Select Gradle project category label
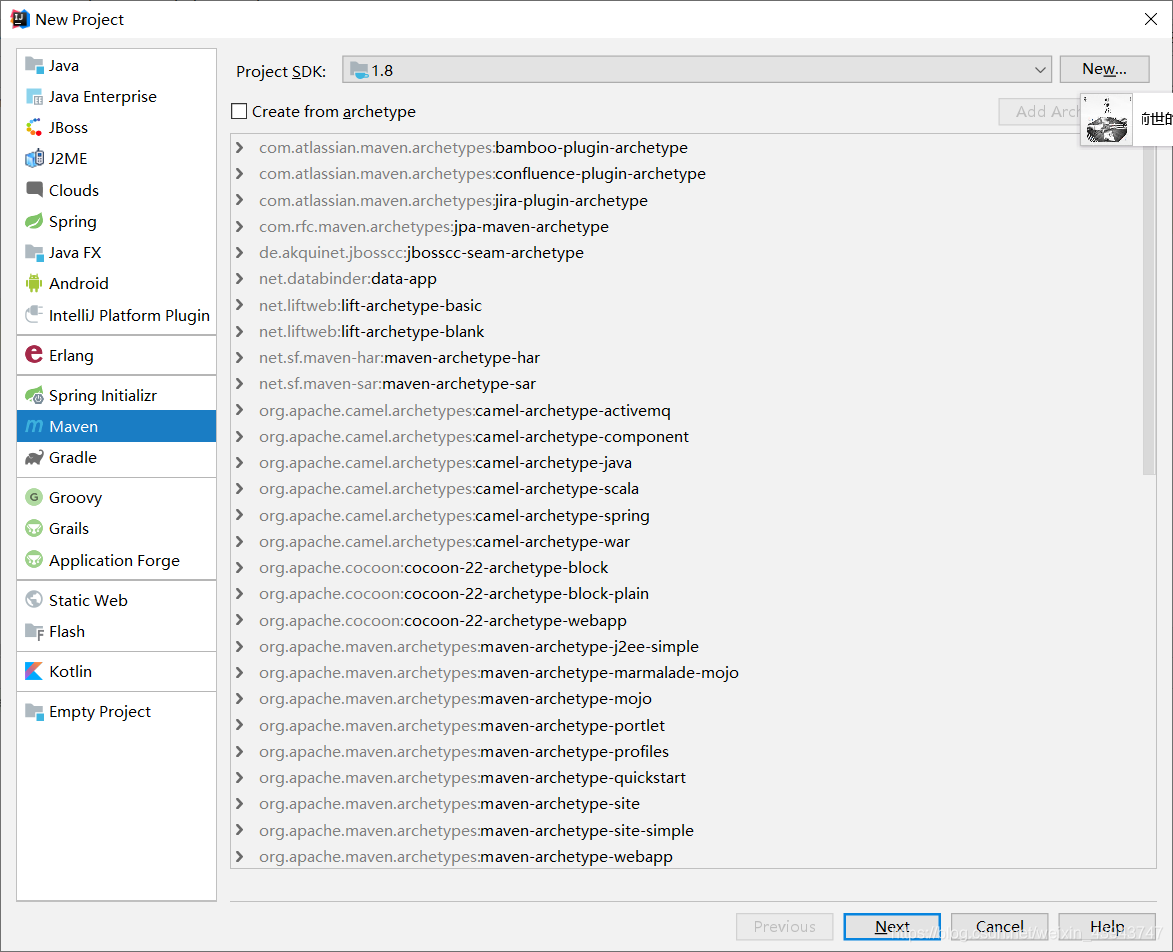Viewport: 1173px width, 952px height. tap(73, 458)
